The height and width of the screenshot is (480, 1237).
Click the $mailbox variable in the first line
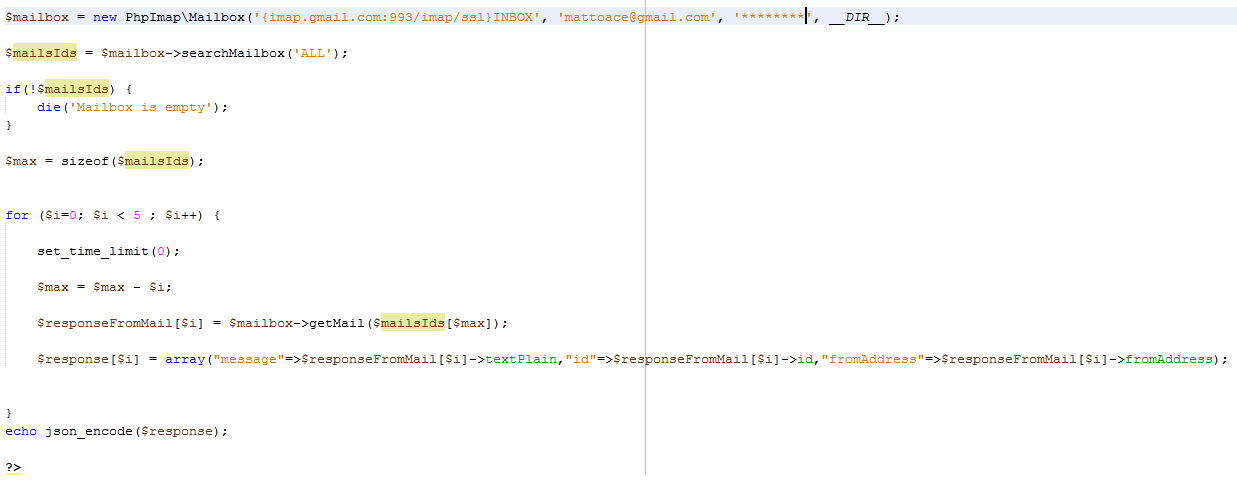coord(37,17)
